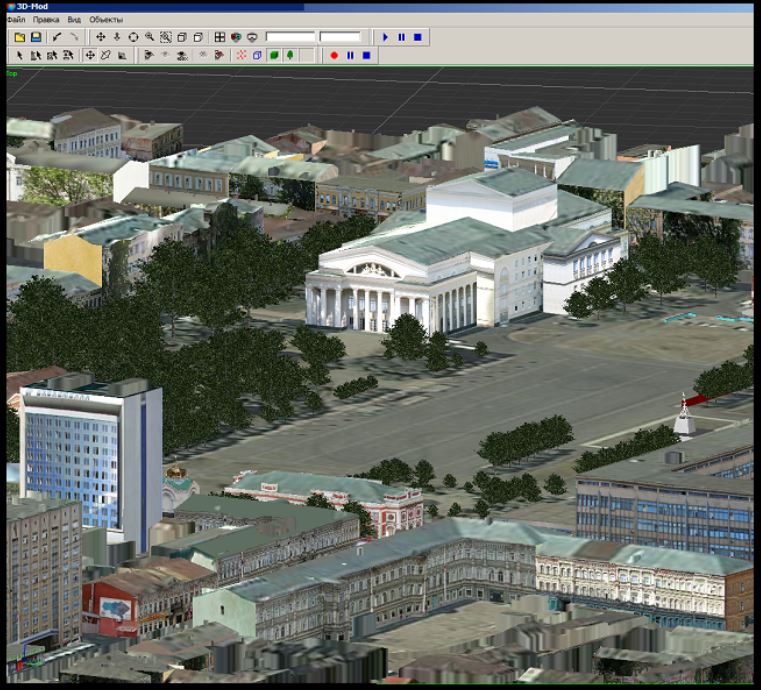Select the magnifying glass zoom tool

tap(149, 37)
